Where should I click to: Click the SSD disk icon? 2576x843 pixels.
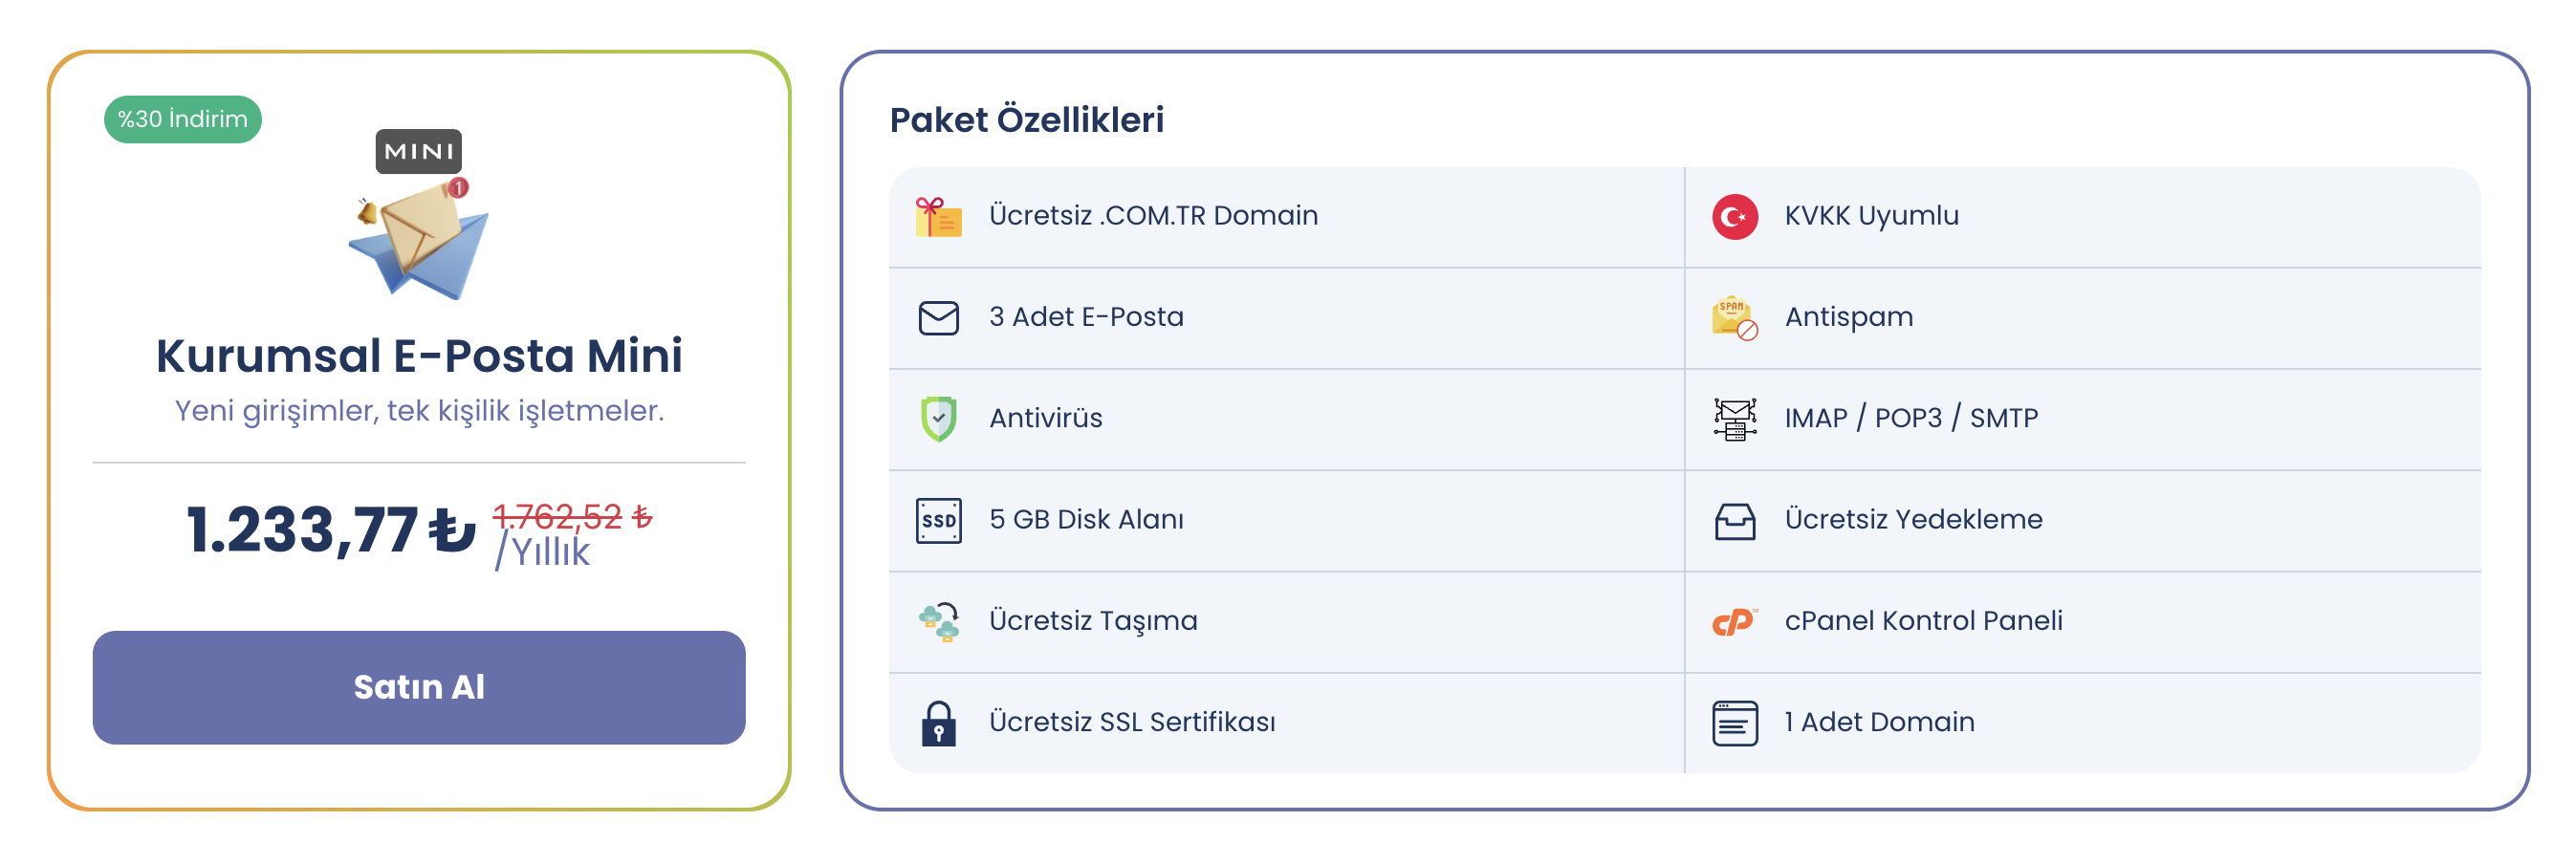938,520
